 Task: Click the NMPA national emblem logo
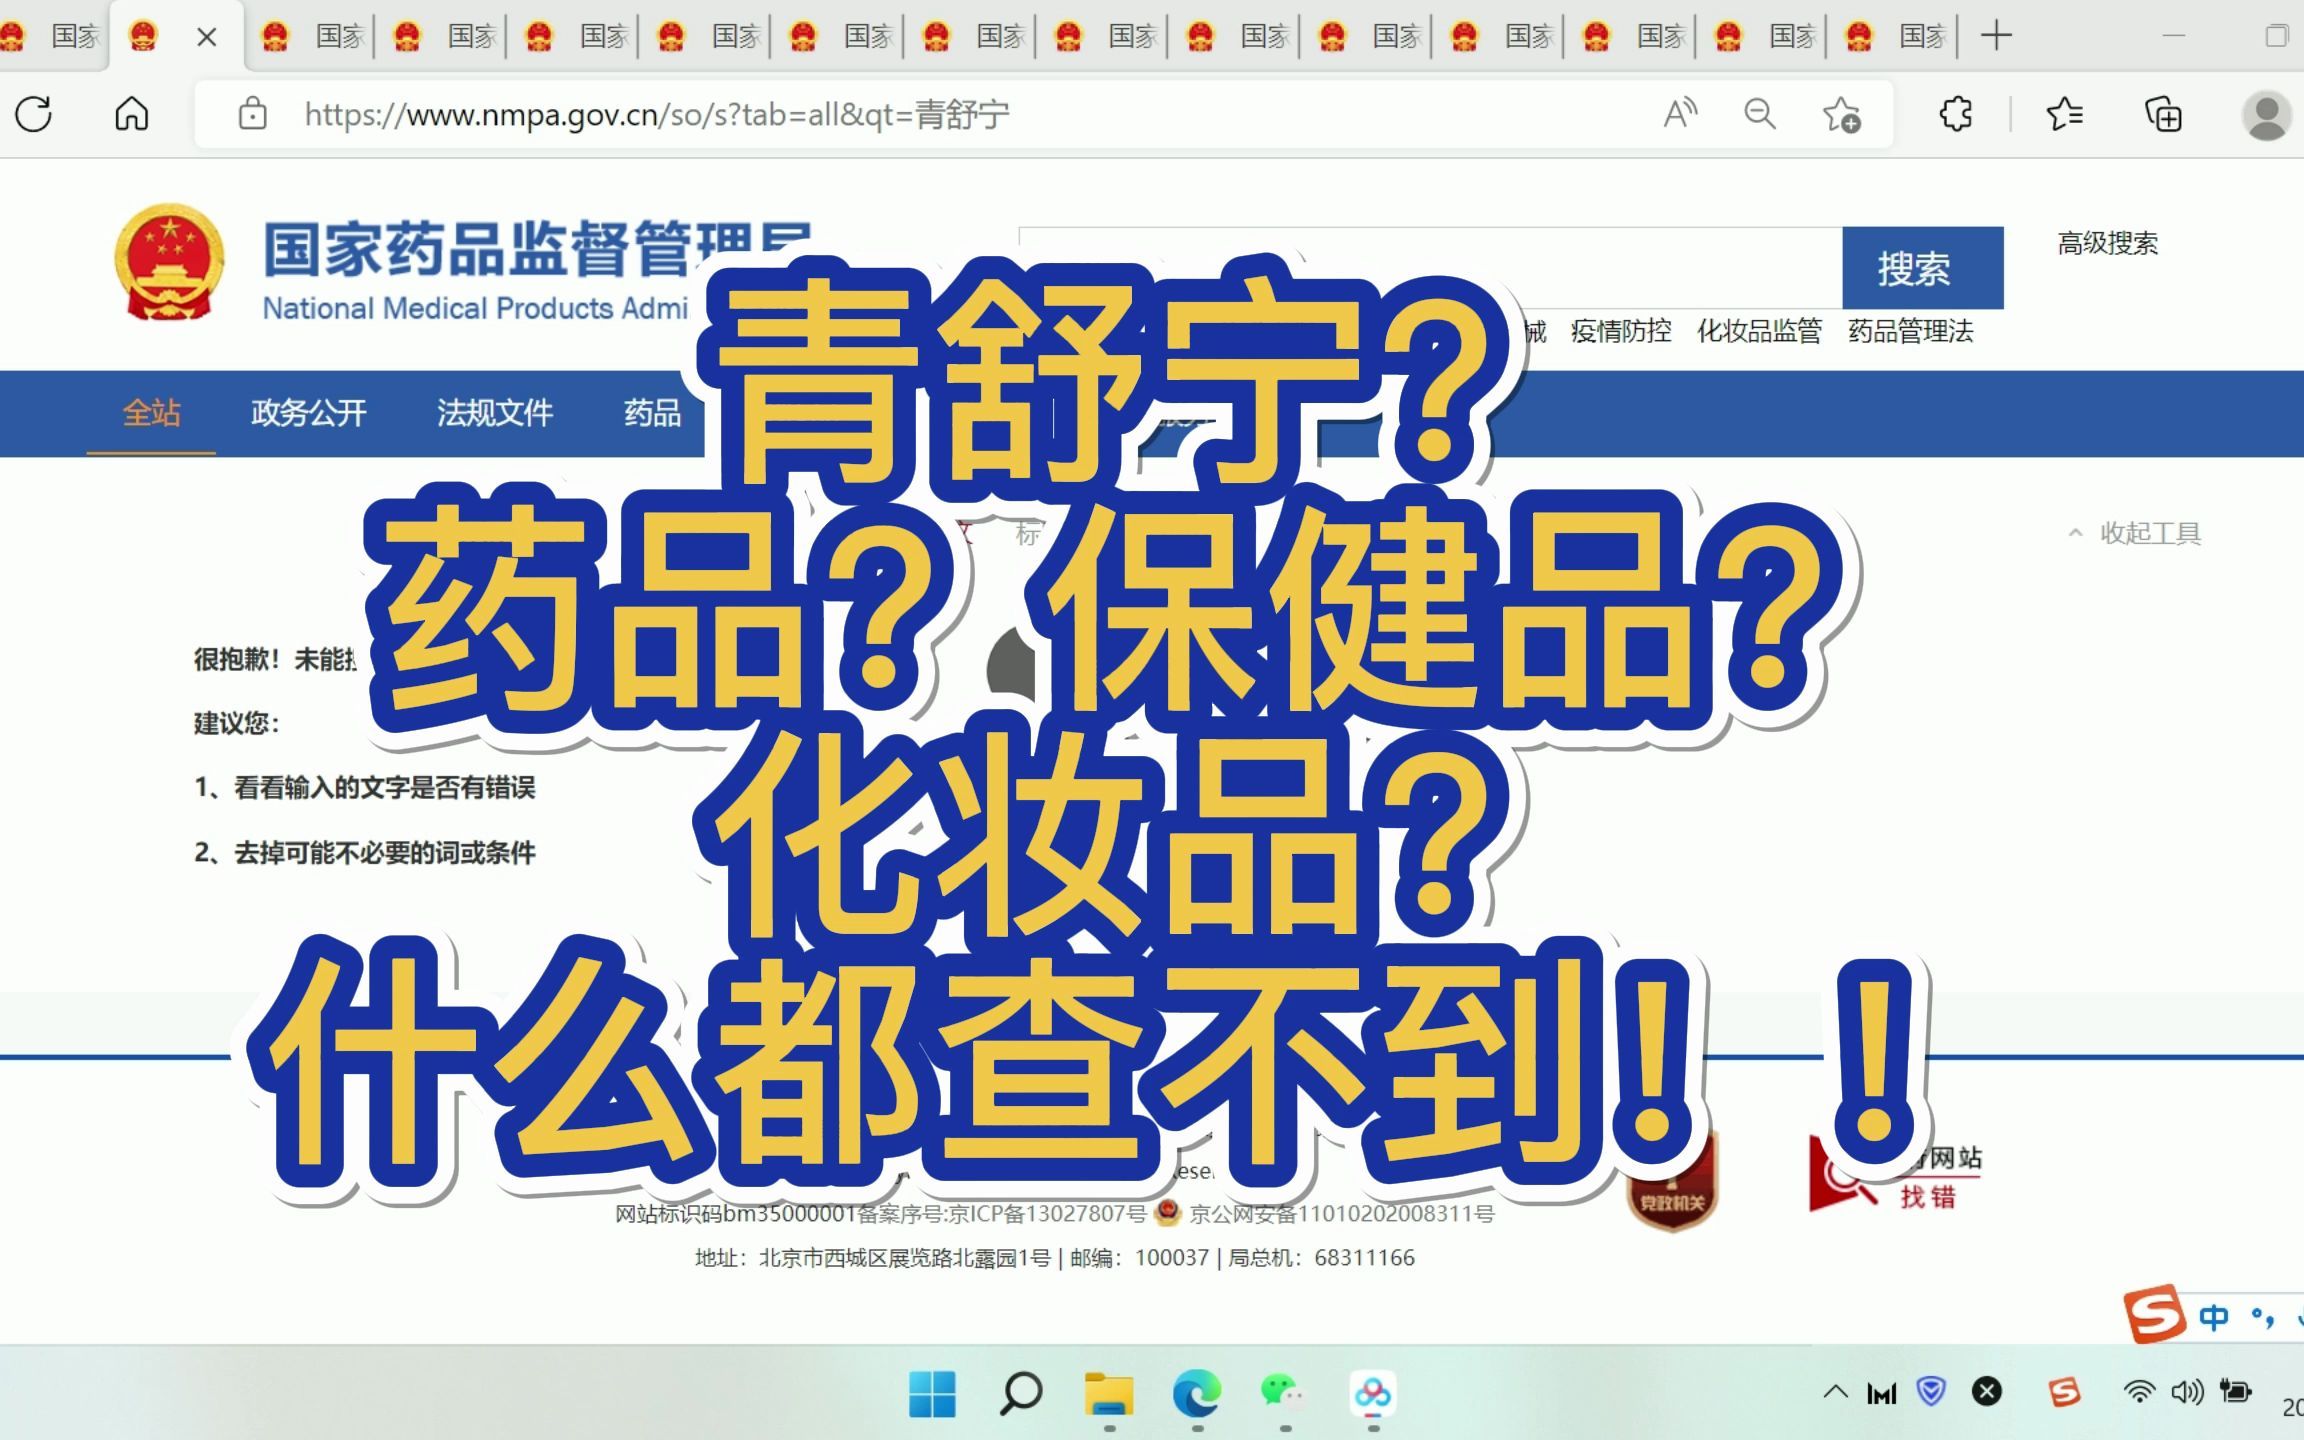(x=169, y=262)
